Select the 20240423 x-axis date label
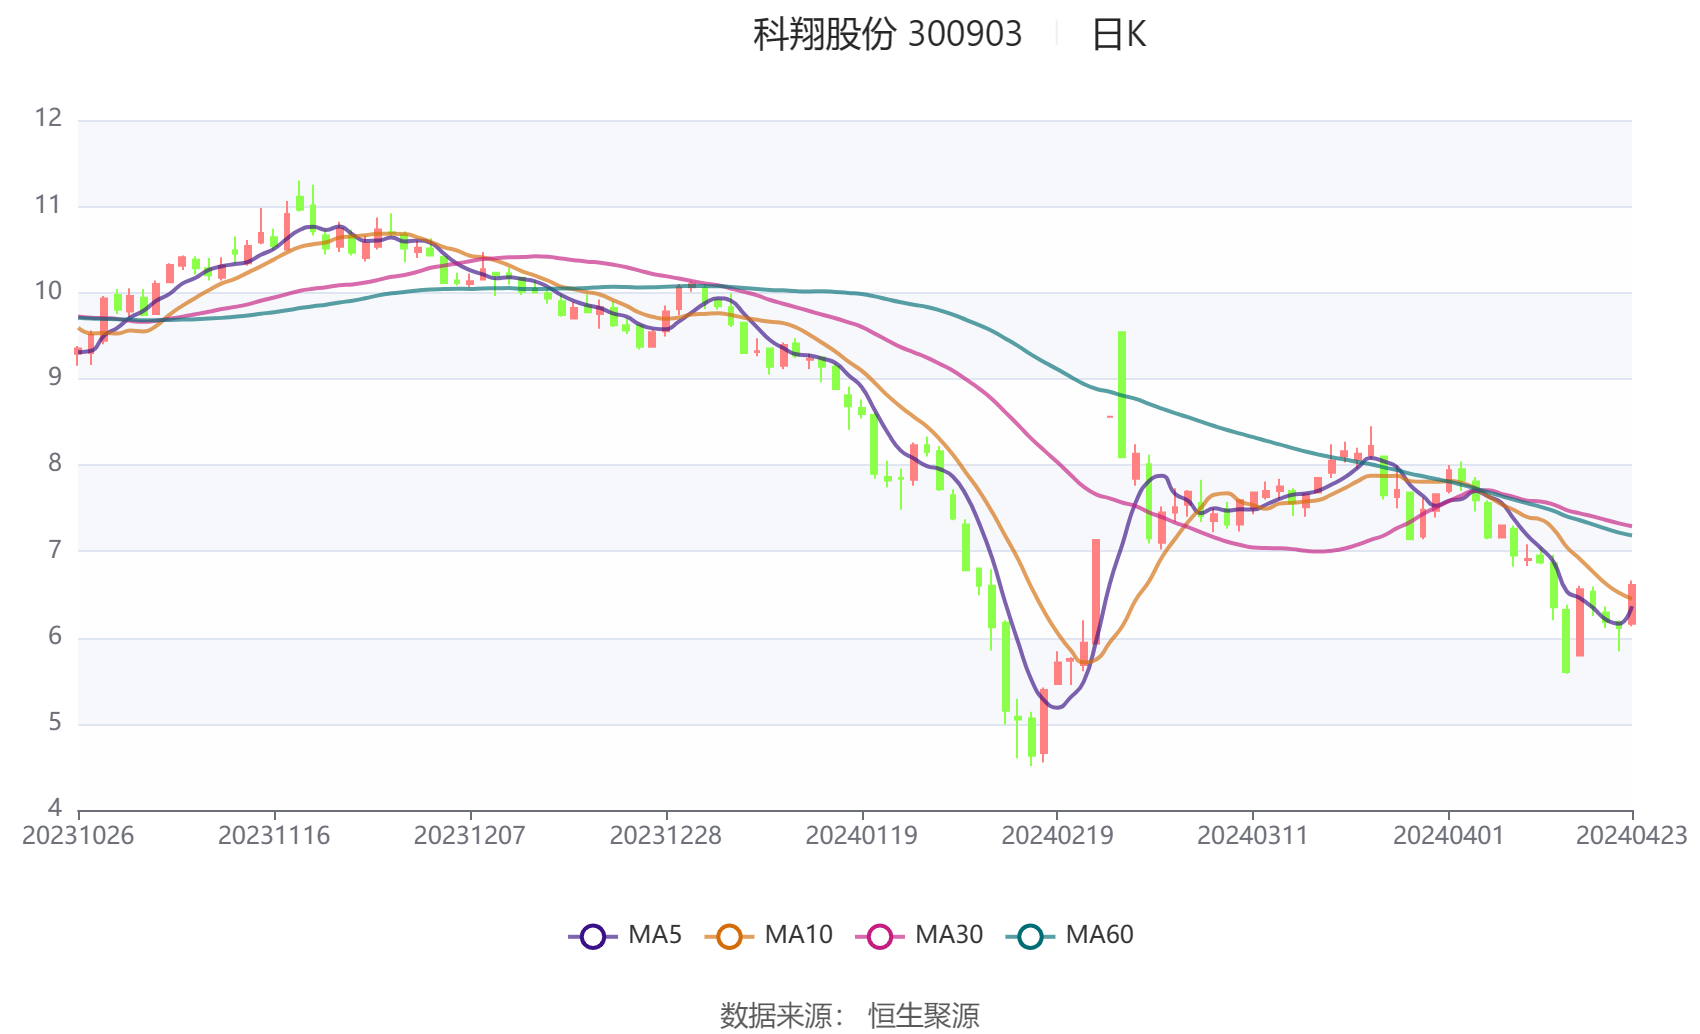 click(1632, 836)
